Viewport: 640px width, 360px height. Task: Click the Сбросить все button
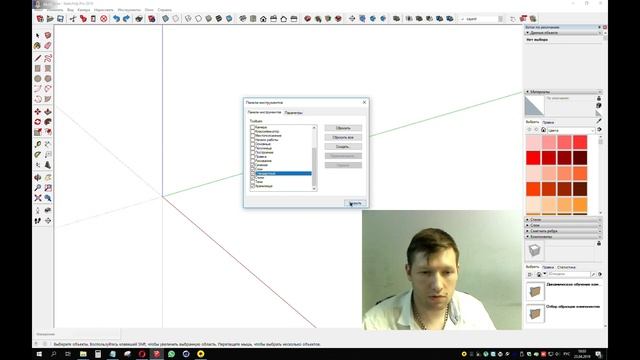click(343, 138)
